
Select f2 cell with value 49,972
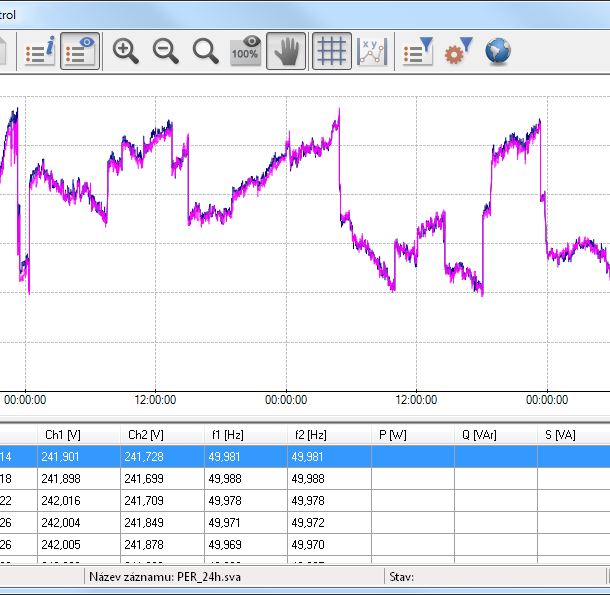click(x=329, y=523)
